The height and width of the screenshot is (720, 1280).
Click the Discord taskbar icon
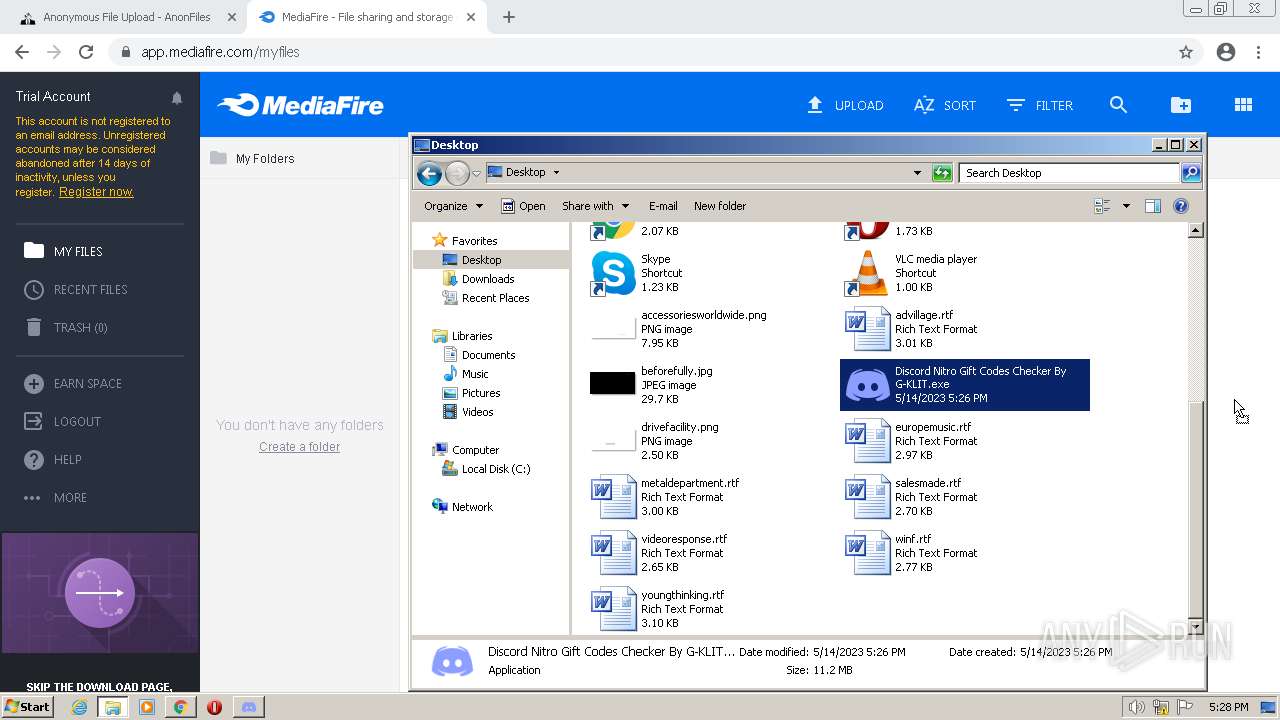pyautogui.click(x=248, y=707)
